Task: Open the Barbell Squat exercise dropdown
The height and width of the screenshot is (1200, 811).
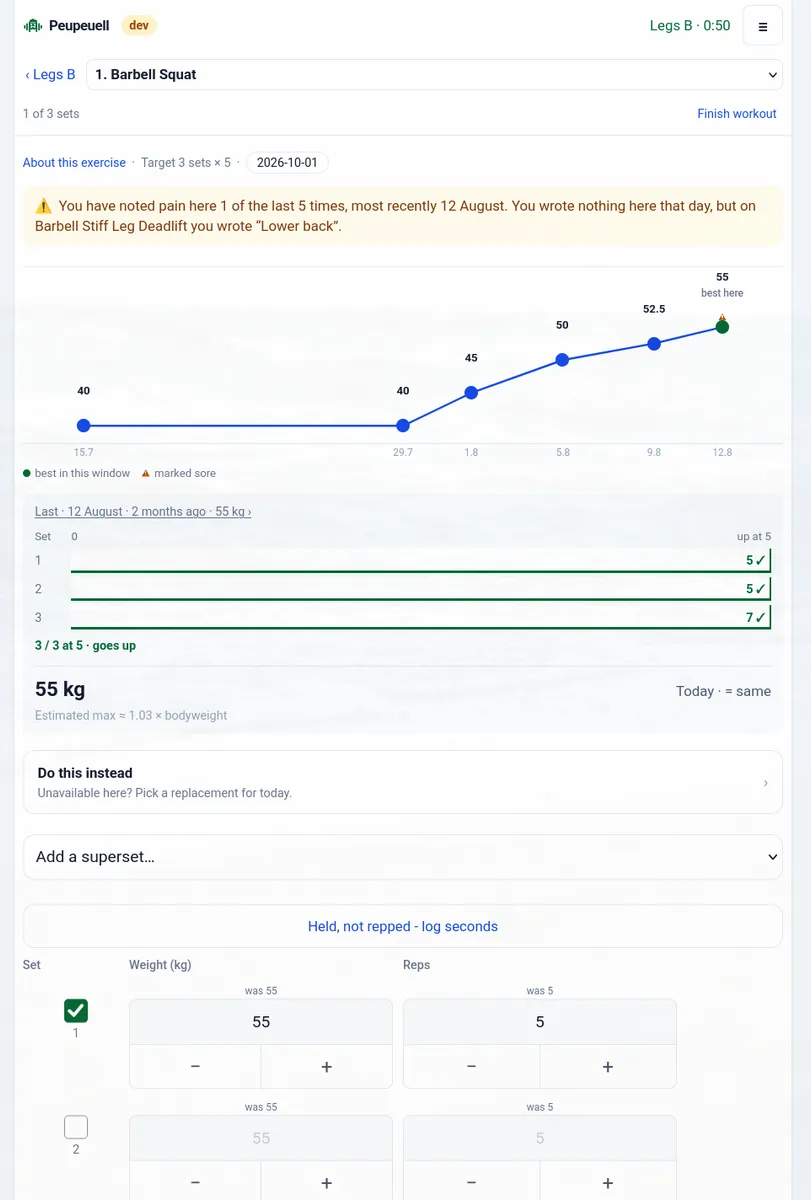Action: (x=434, y=74)
